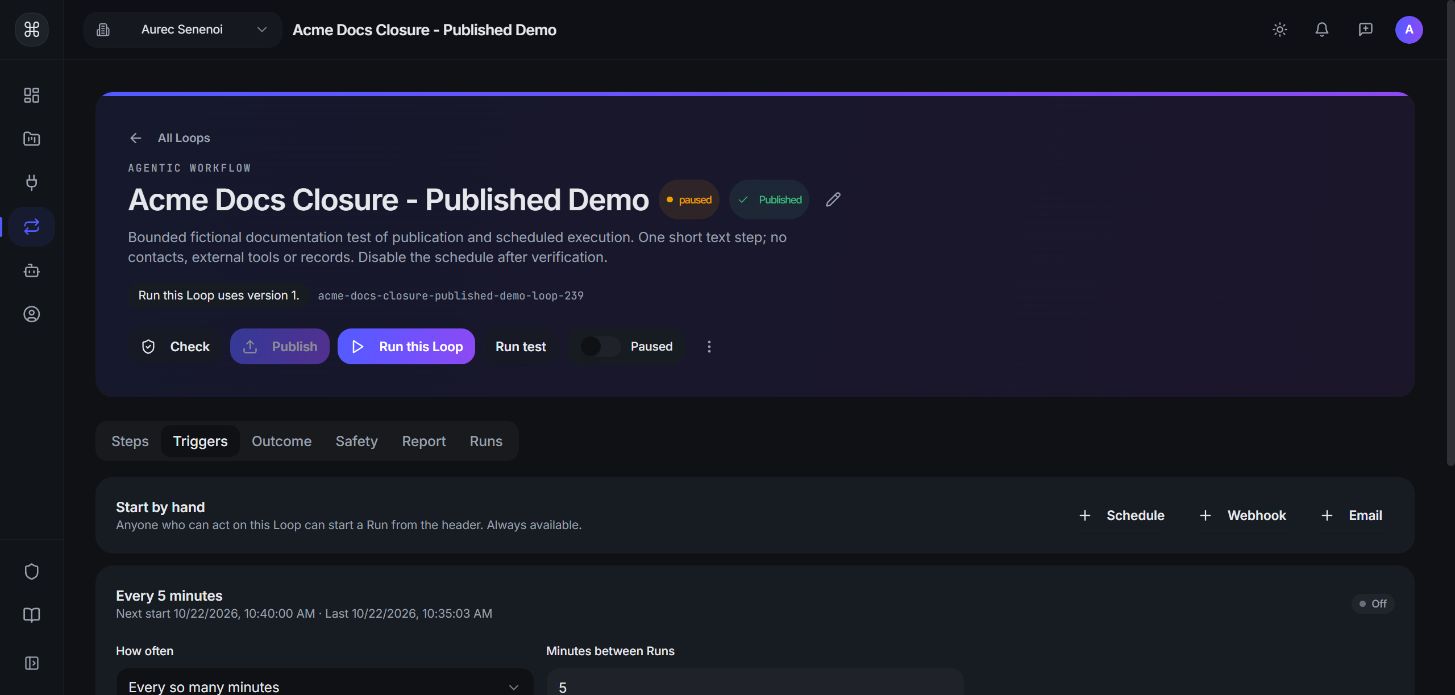1455x695 pixels.
Task: Toggle the Paused switch to resume the loop
Action: [x=601, y=346]
